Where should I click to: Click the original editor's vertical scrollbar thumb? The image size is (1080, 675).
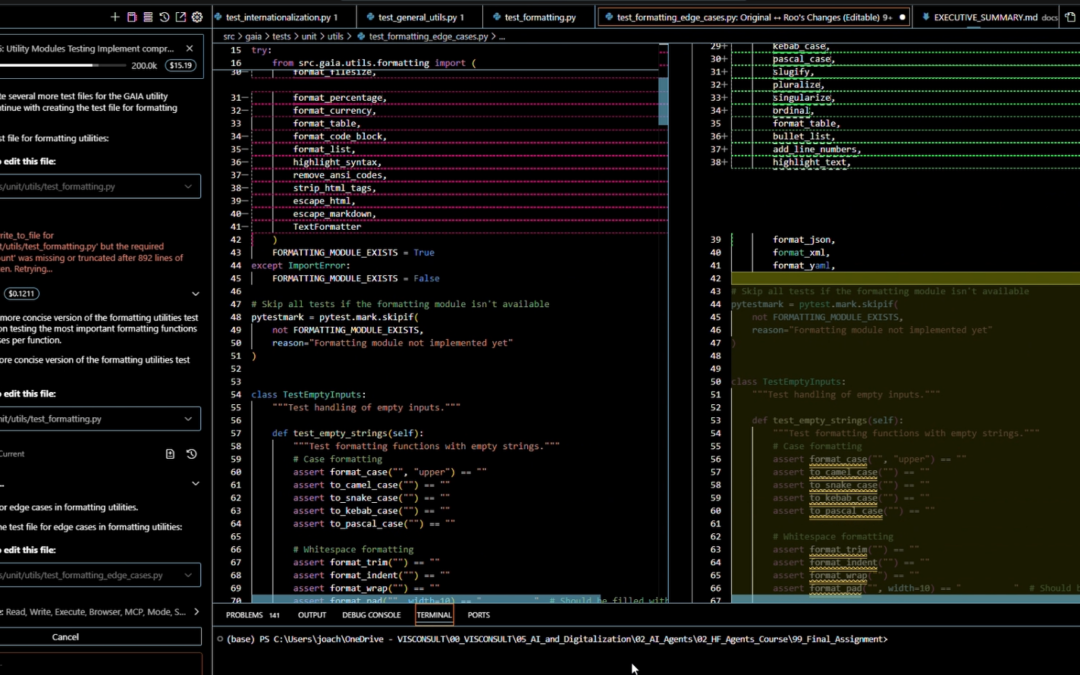663,101
